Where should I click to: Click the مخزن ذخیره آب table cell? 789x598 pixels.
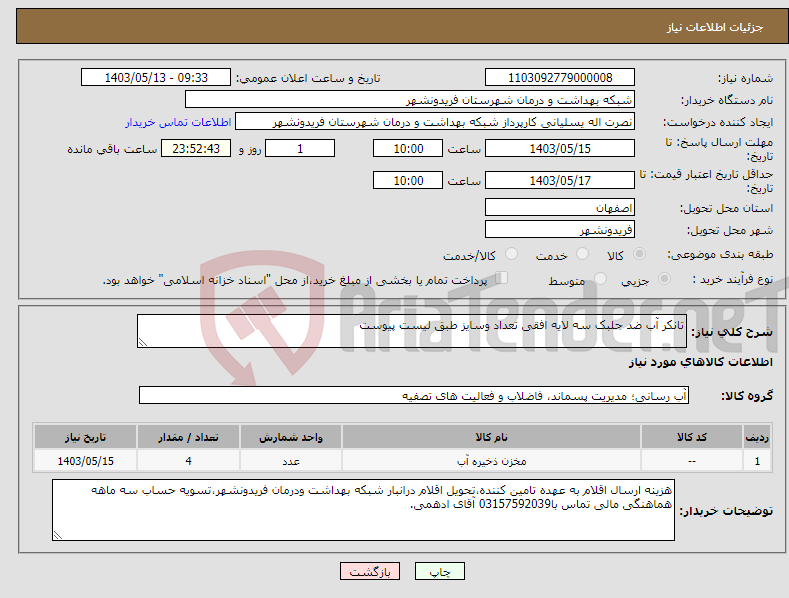491,461
